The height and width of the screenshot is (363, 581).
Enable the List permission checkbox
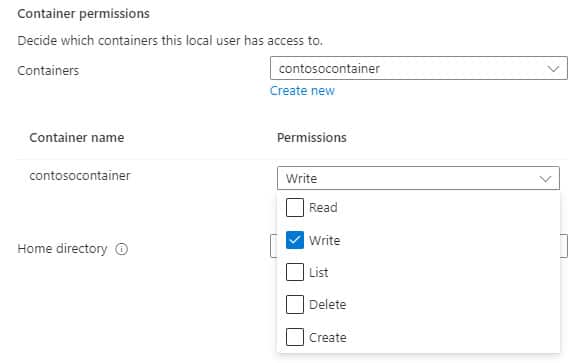pos(295,272)
